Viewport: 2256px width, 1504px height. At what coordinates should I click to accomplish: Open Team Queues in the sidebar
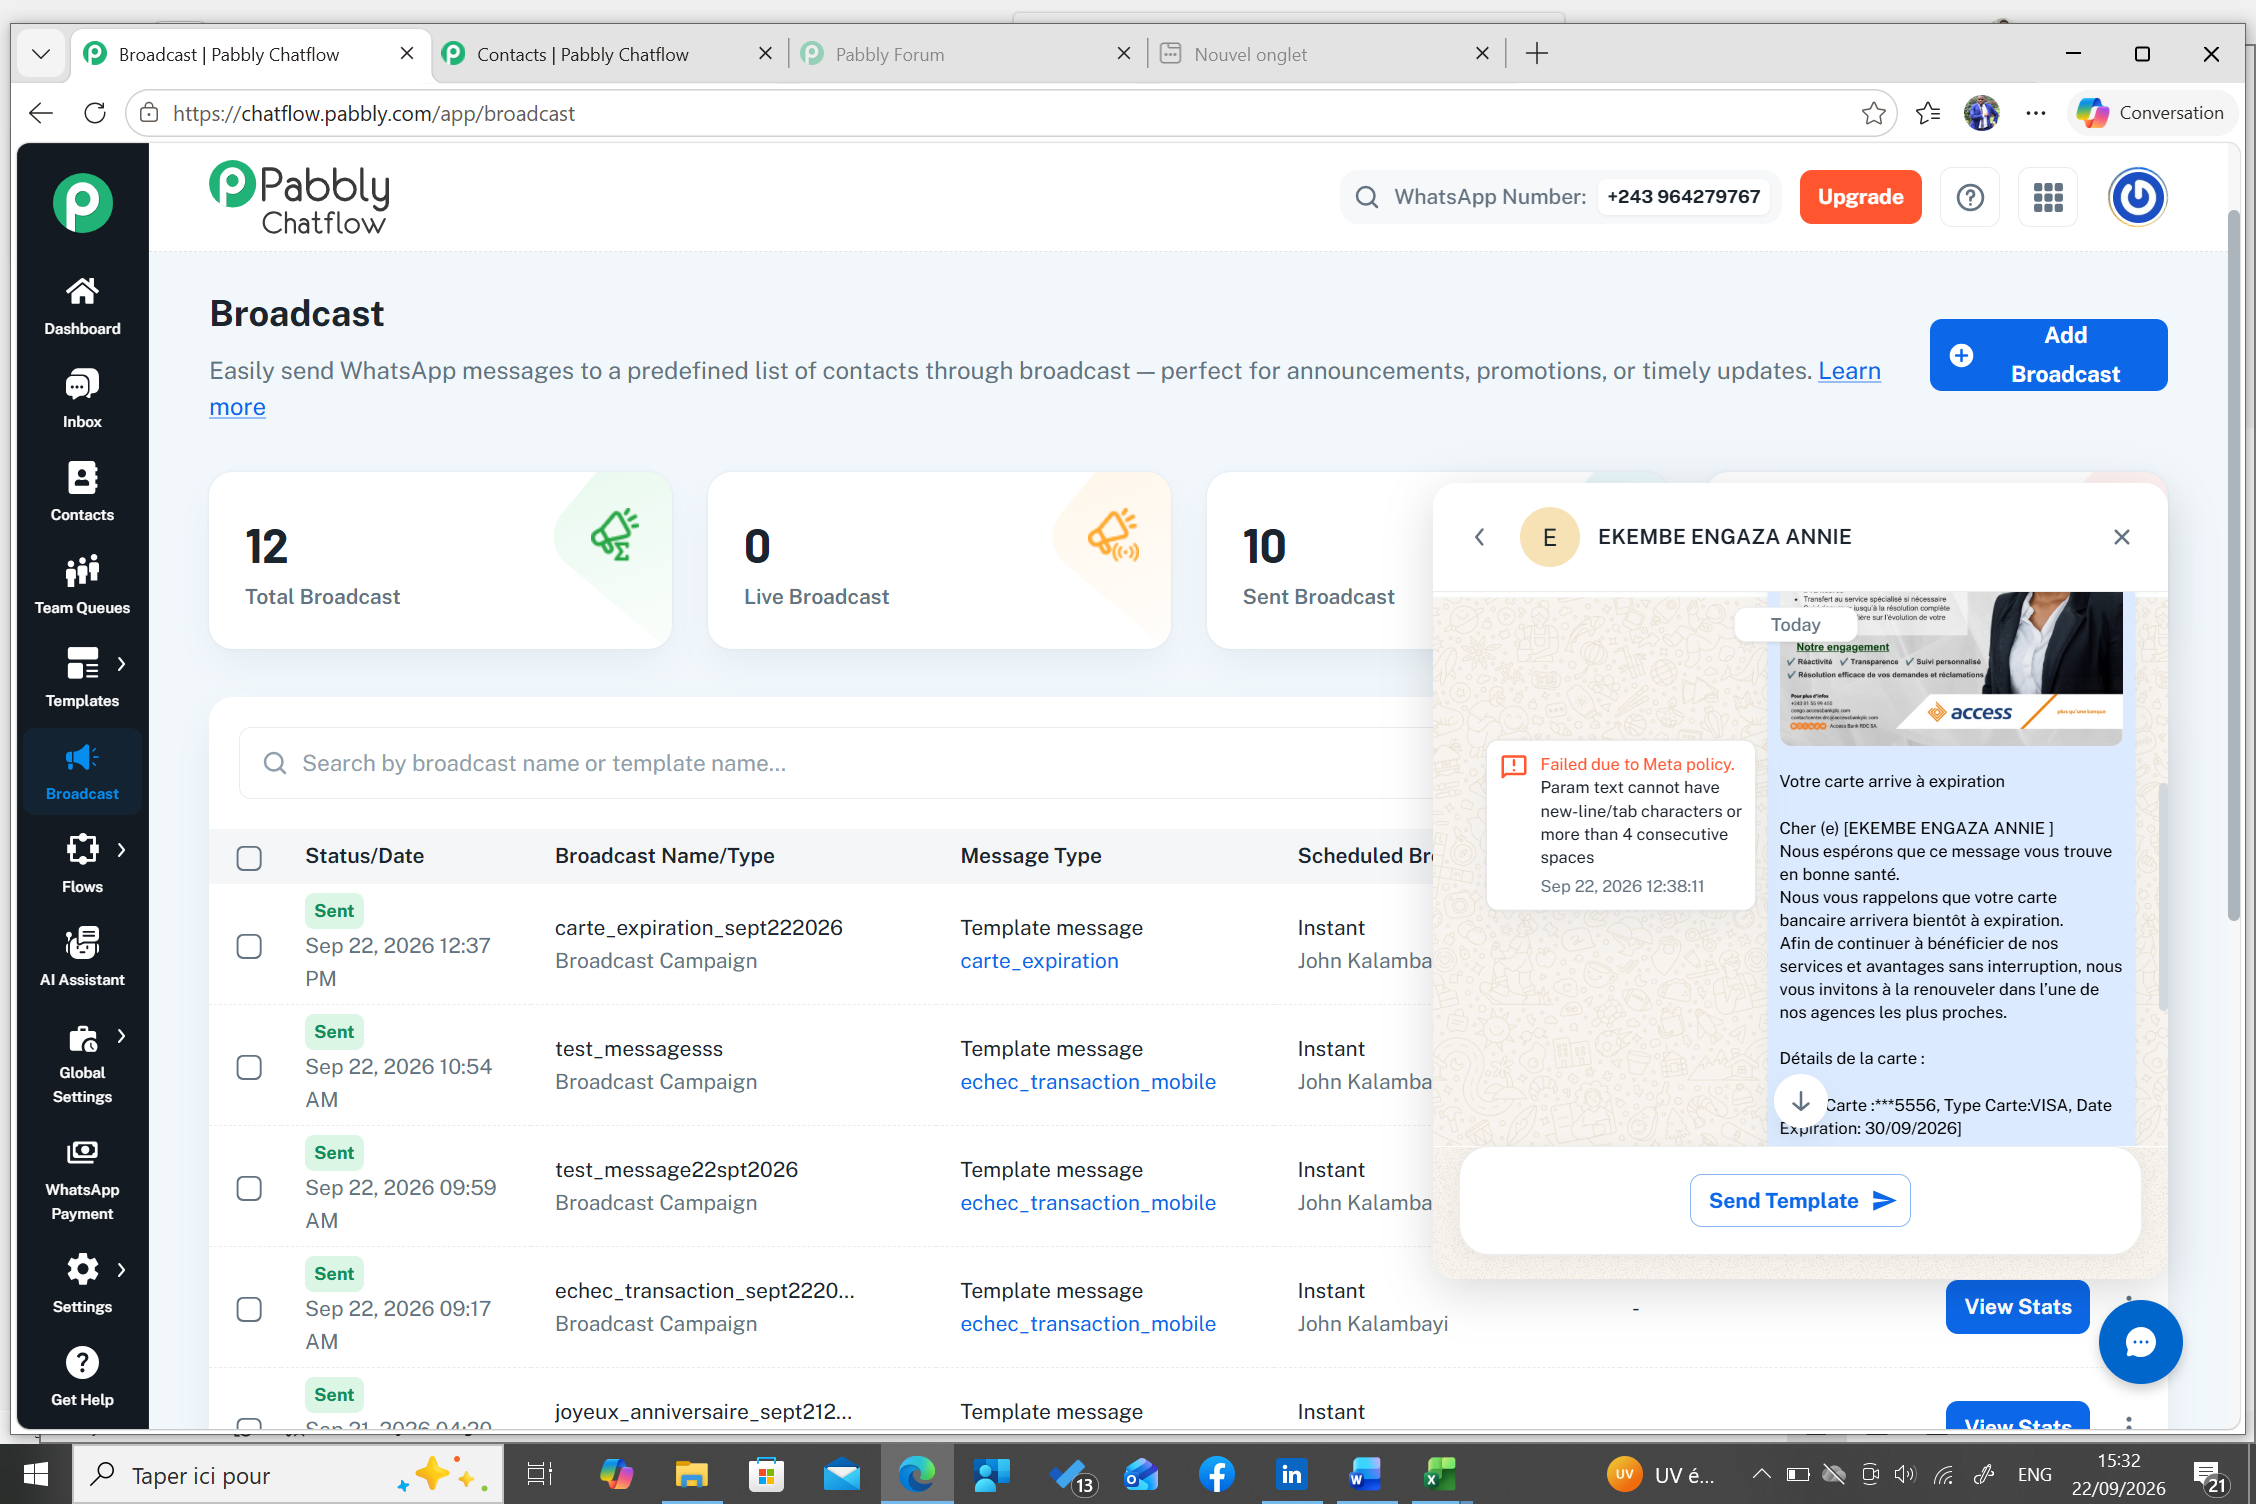(x=82, y=585)
